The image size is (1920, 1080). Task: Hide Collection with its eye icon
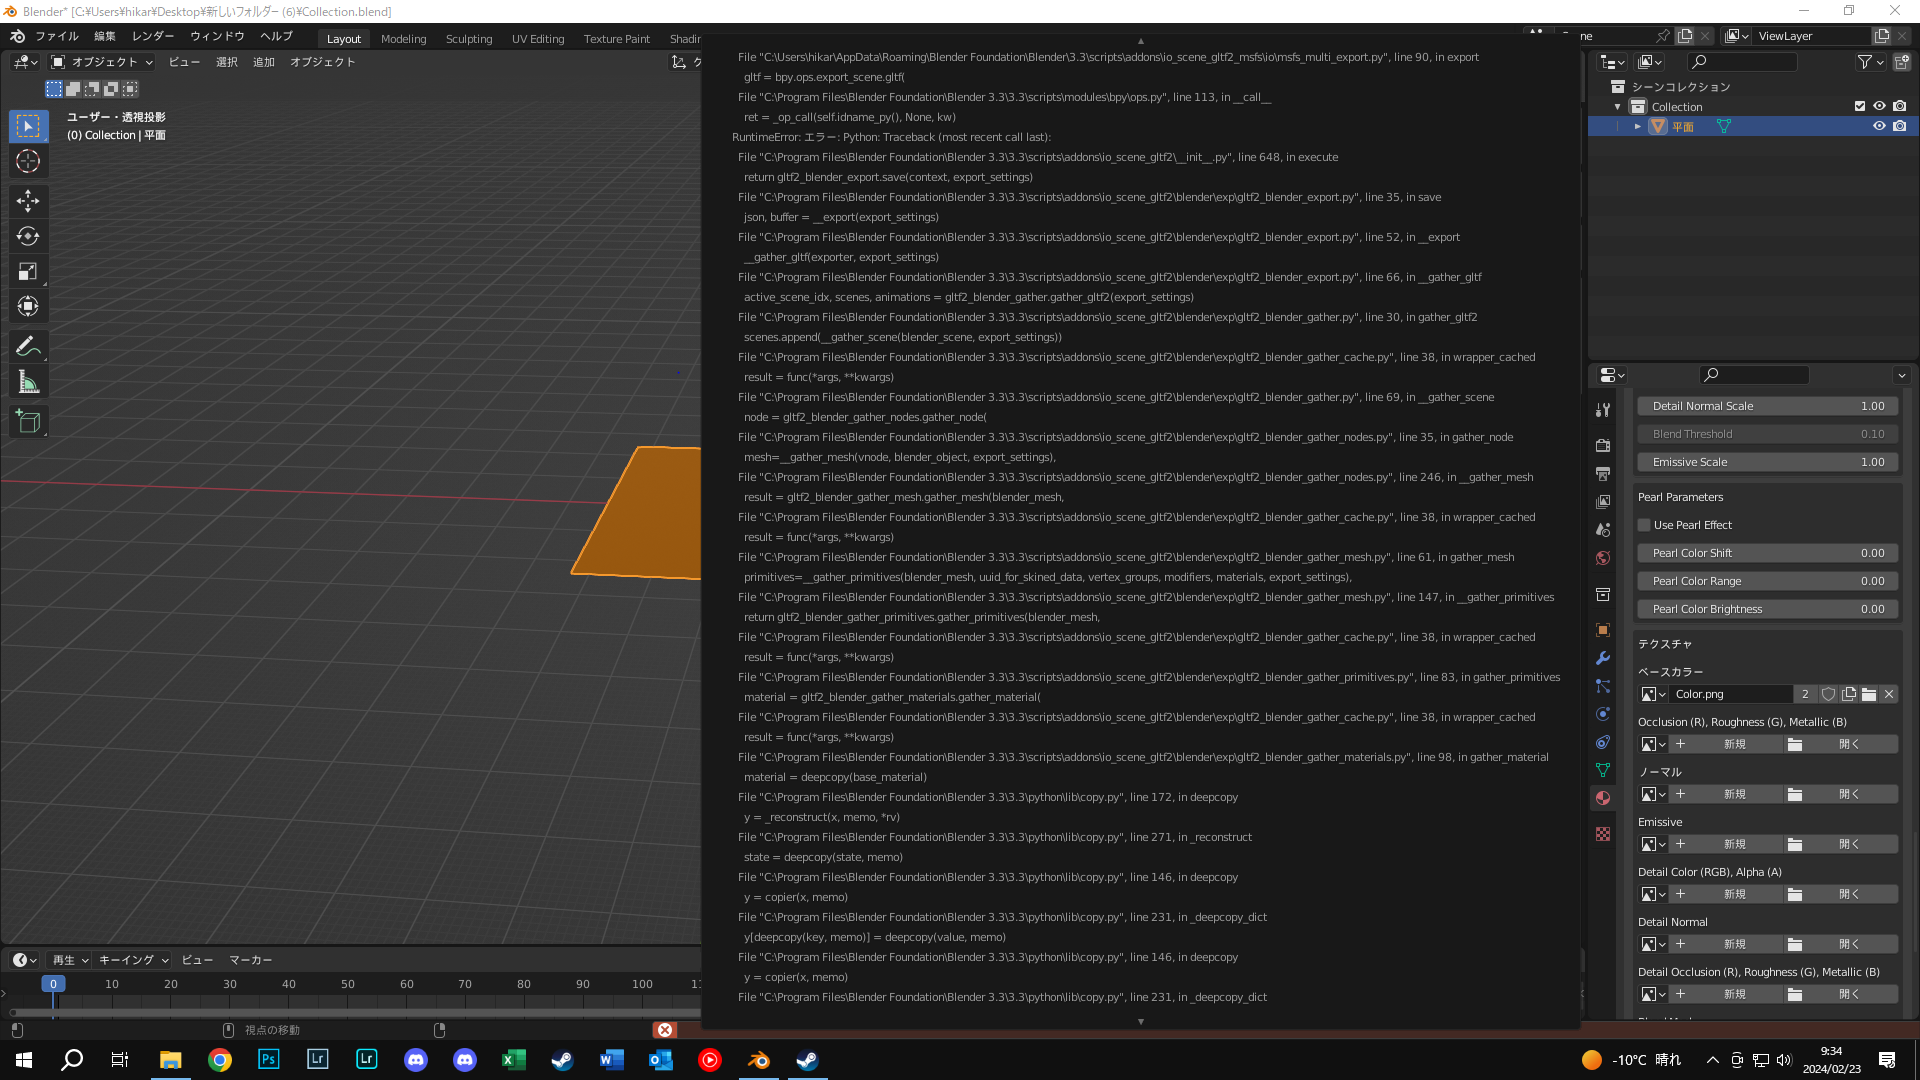(x=1879, y=106)
